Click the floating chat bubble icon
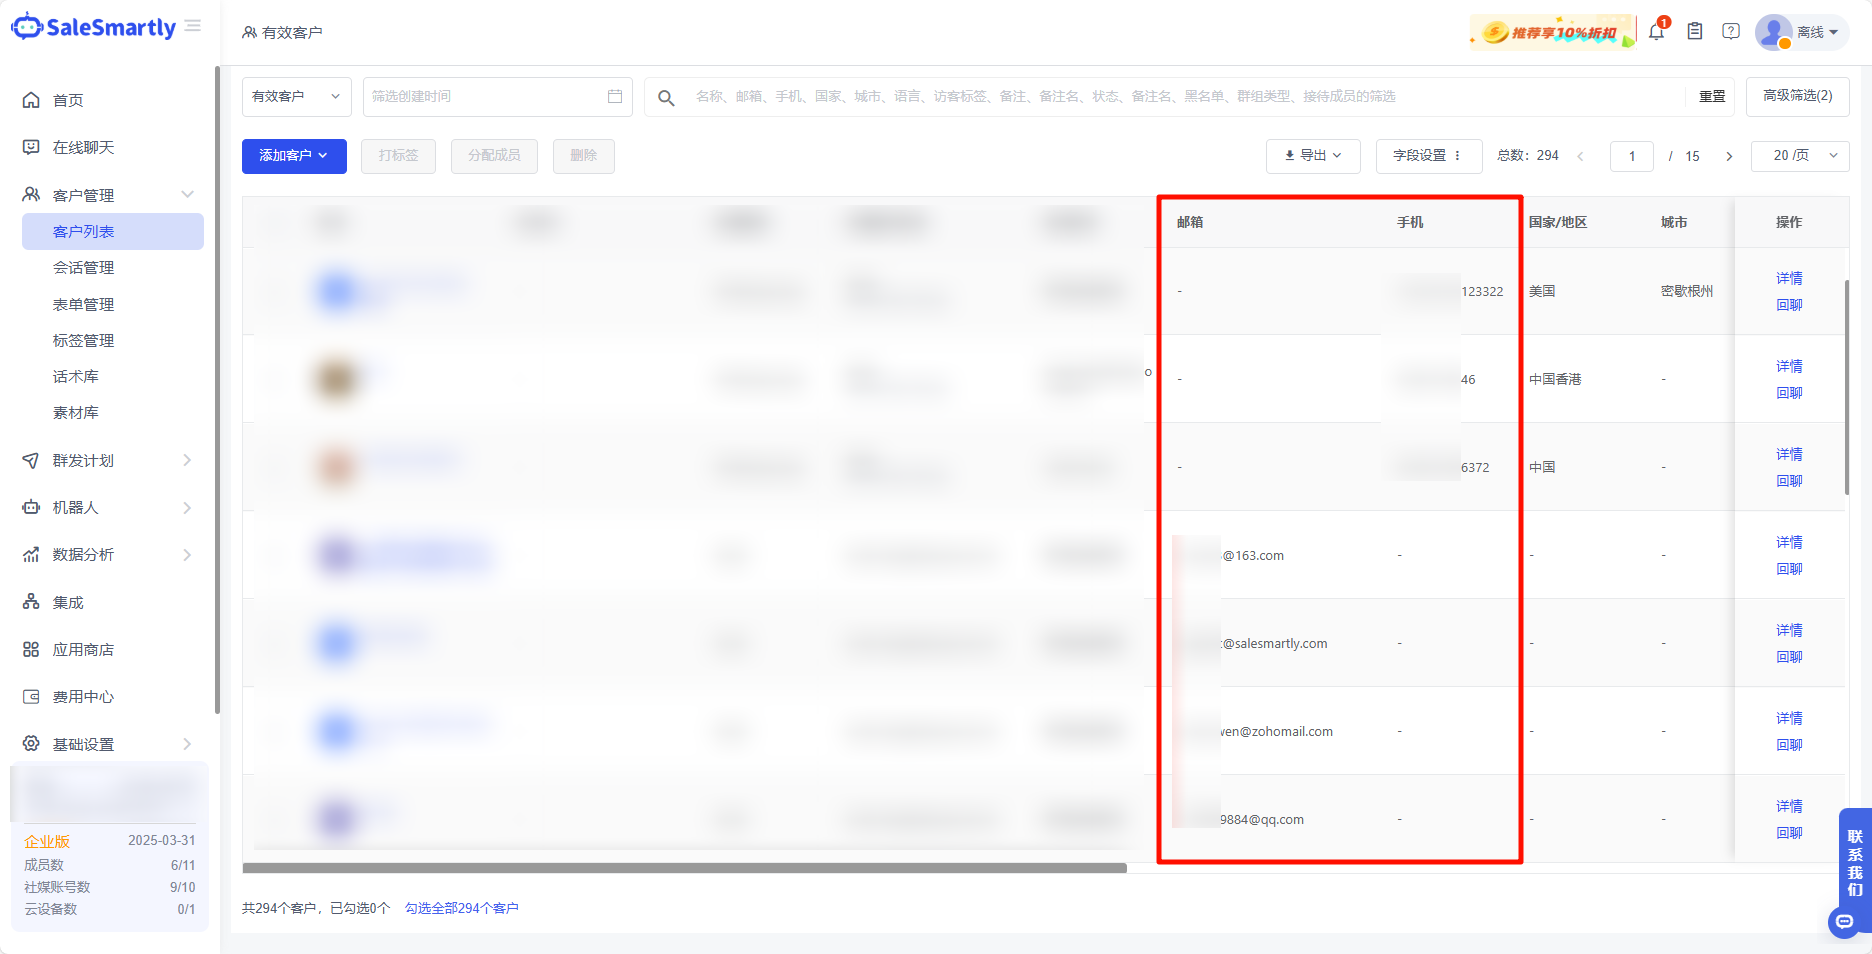The image size is (1872, 954). click(1845, 921)
